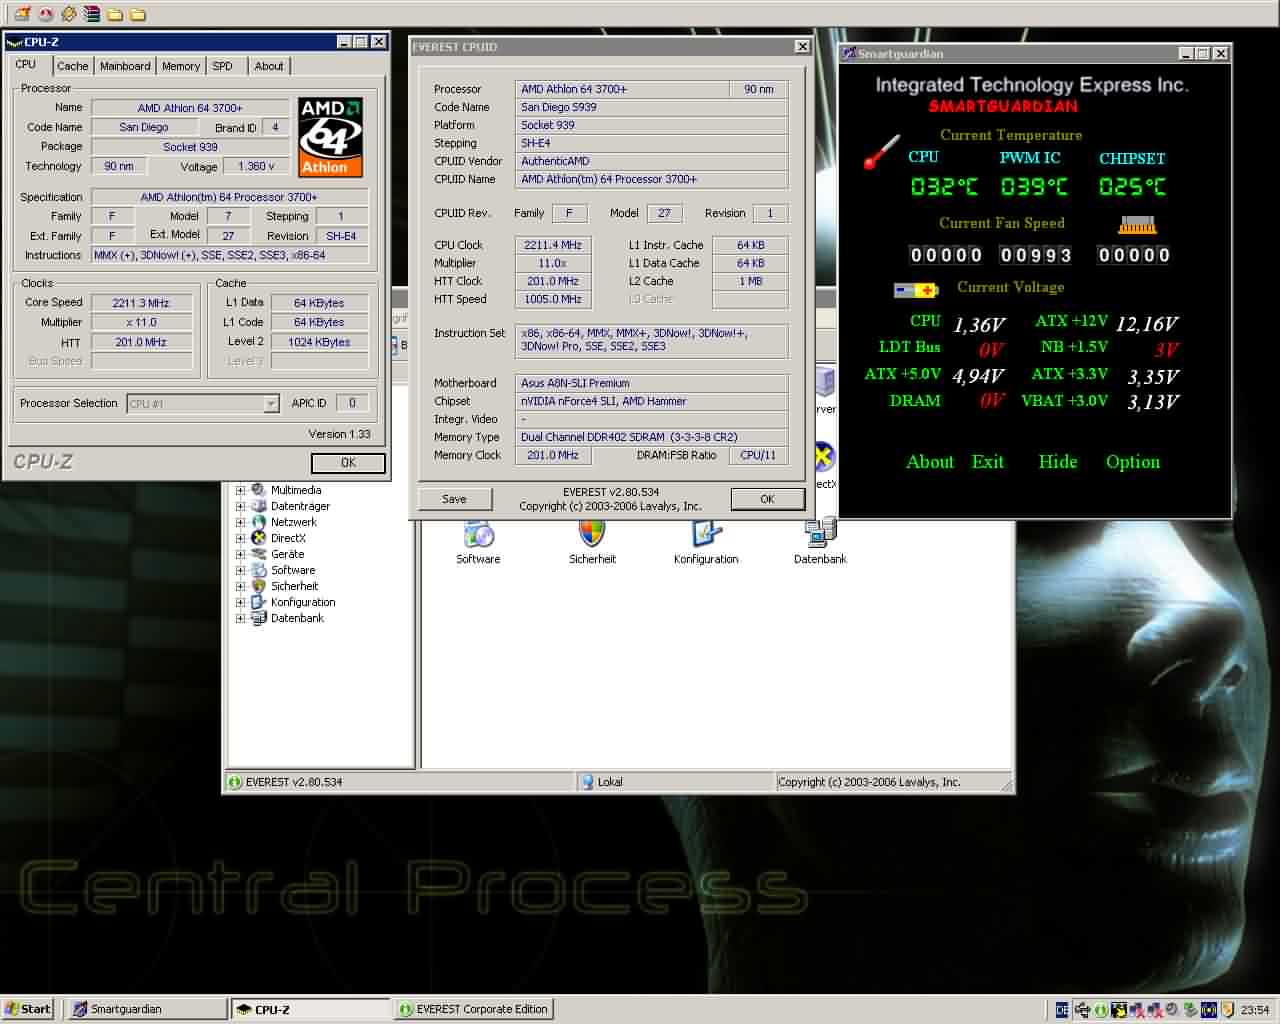Click Hide in Smartguardian
Image resolution: width=1280 pixels, height=1024 pixels.
pyautogui.click(x=1058, y=462)
